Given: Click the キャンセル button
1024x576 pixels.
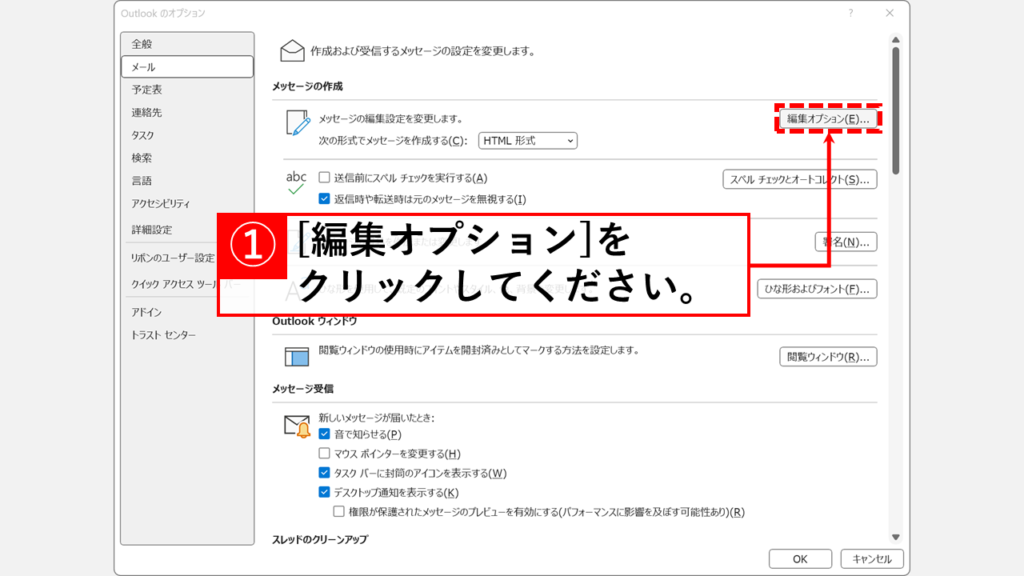Looking at the screenshot, I should pos(872,559).
